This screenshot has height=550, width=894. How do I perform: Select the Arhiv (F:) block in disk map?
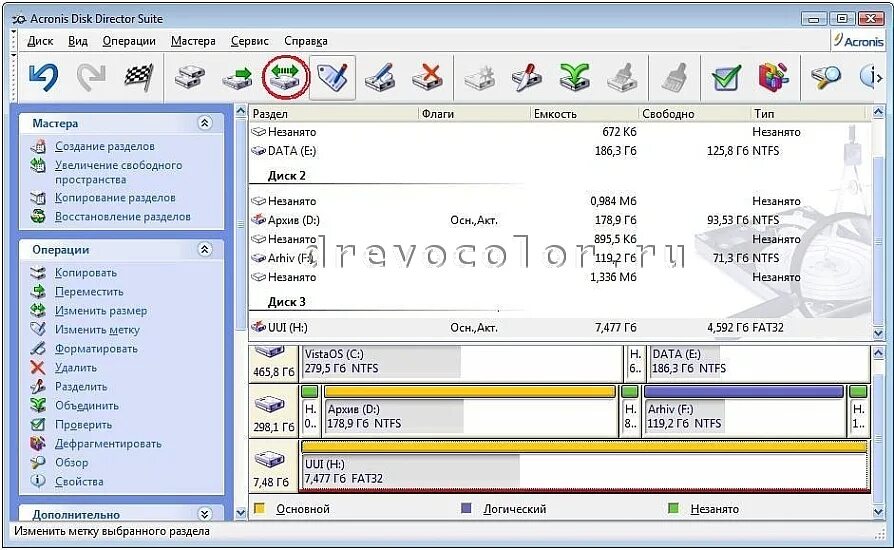click(744, 412)
